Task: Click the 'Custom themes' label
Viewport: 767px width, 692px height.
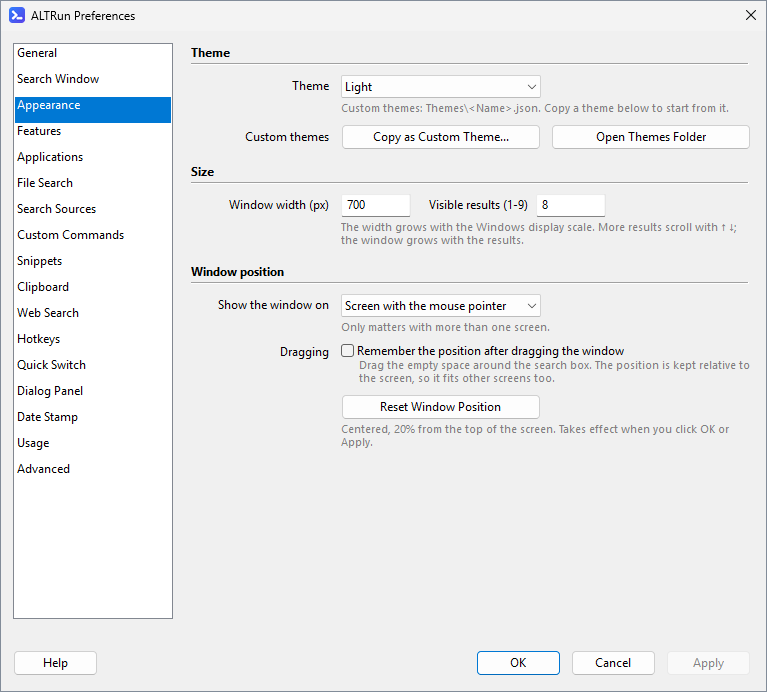Action: [287, 137]
